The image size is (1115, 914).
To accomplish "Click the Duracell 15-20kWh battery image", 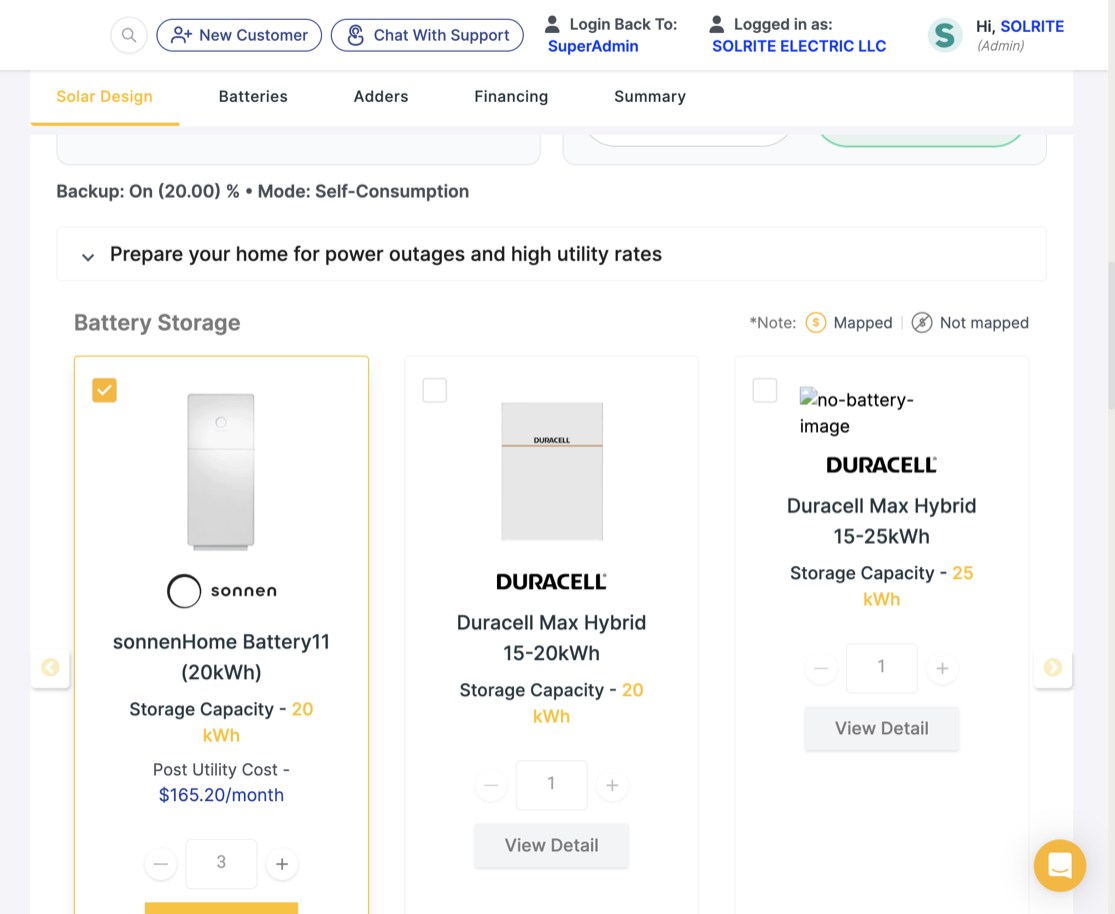I will click(552, 472).
